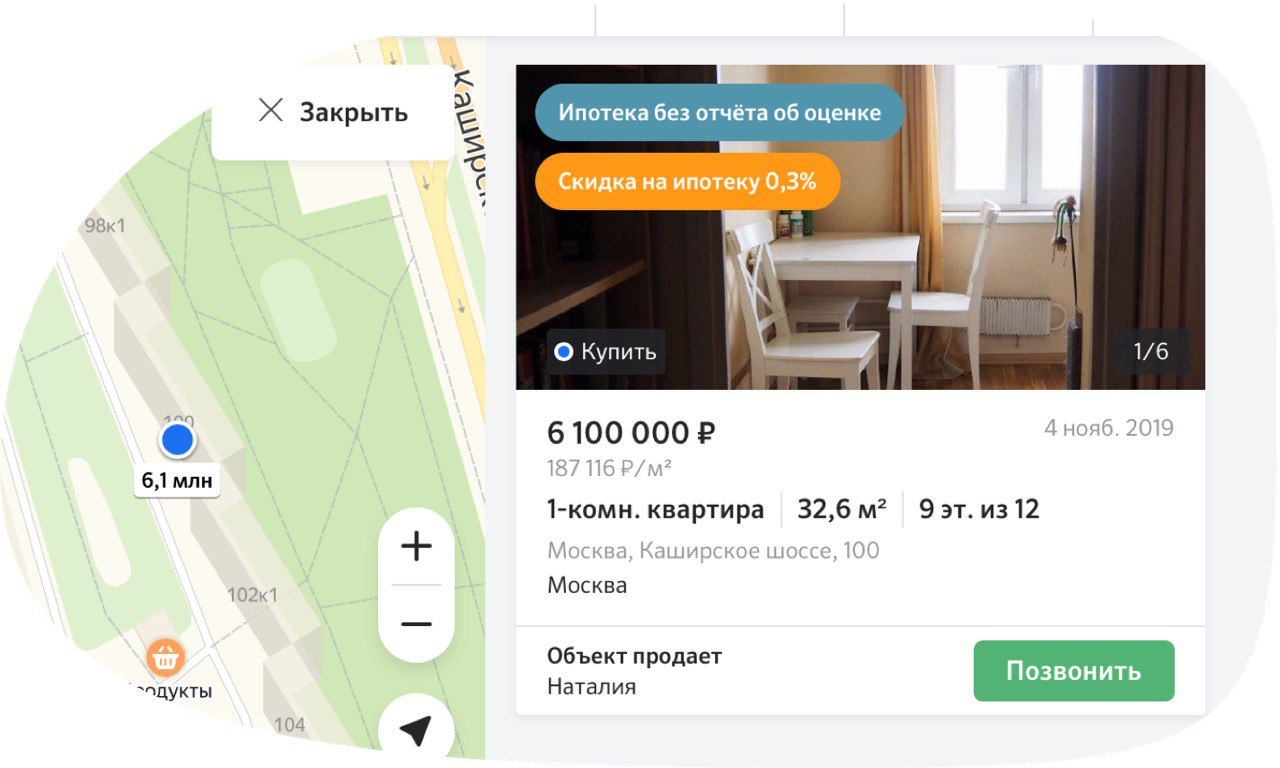This screenshot has height=768, width=1280.
Task: Open Ипотека без отчёта об оценке badge
Action: coord(720,113)
